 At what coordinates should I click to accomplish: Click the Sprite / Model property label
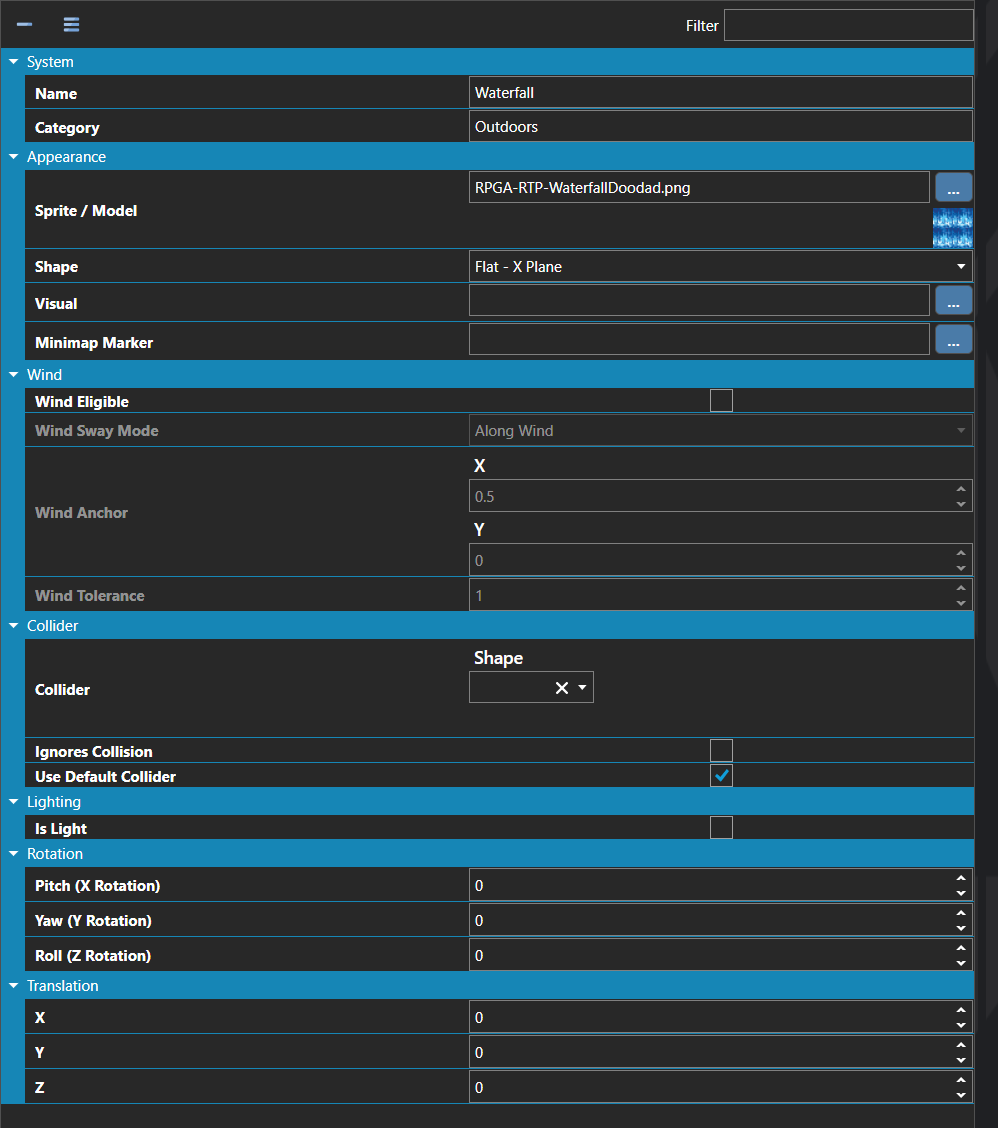tap(86, 211)
